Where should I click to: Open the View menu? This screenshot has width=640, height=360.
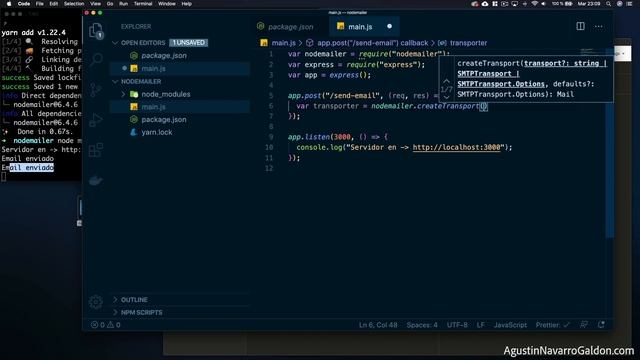click(95, 4)
